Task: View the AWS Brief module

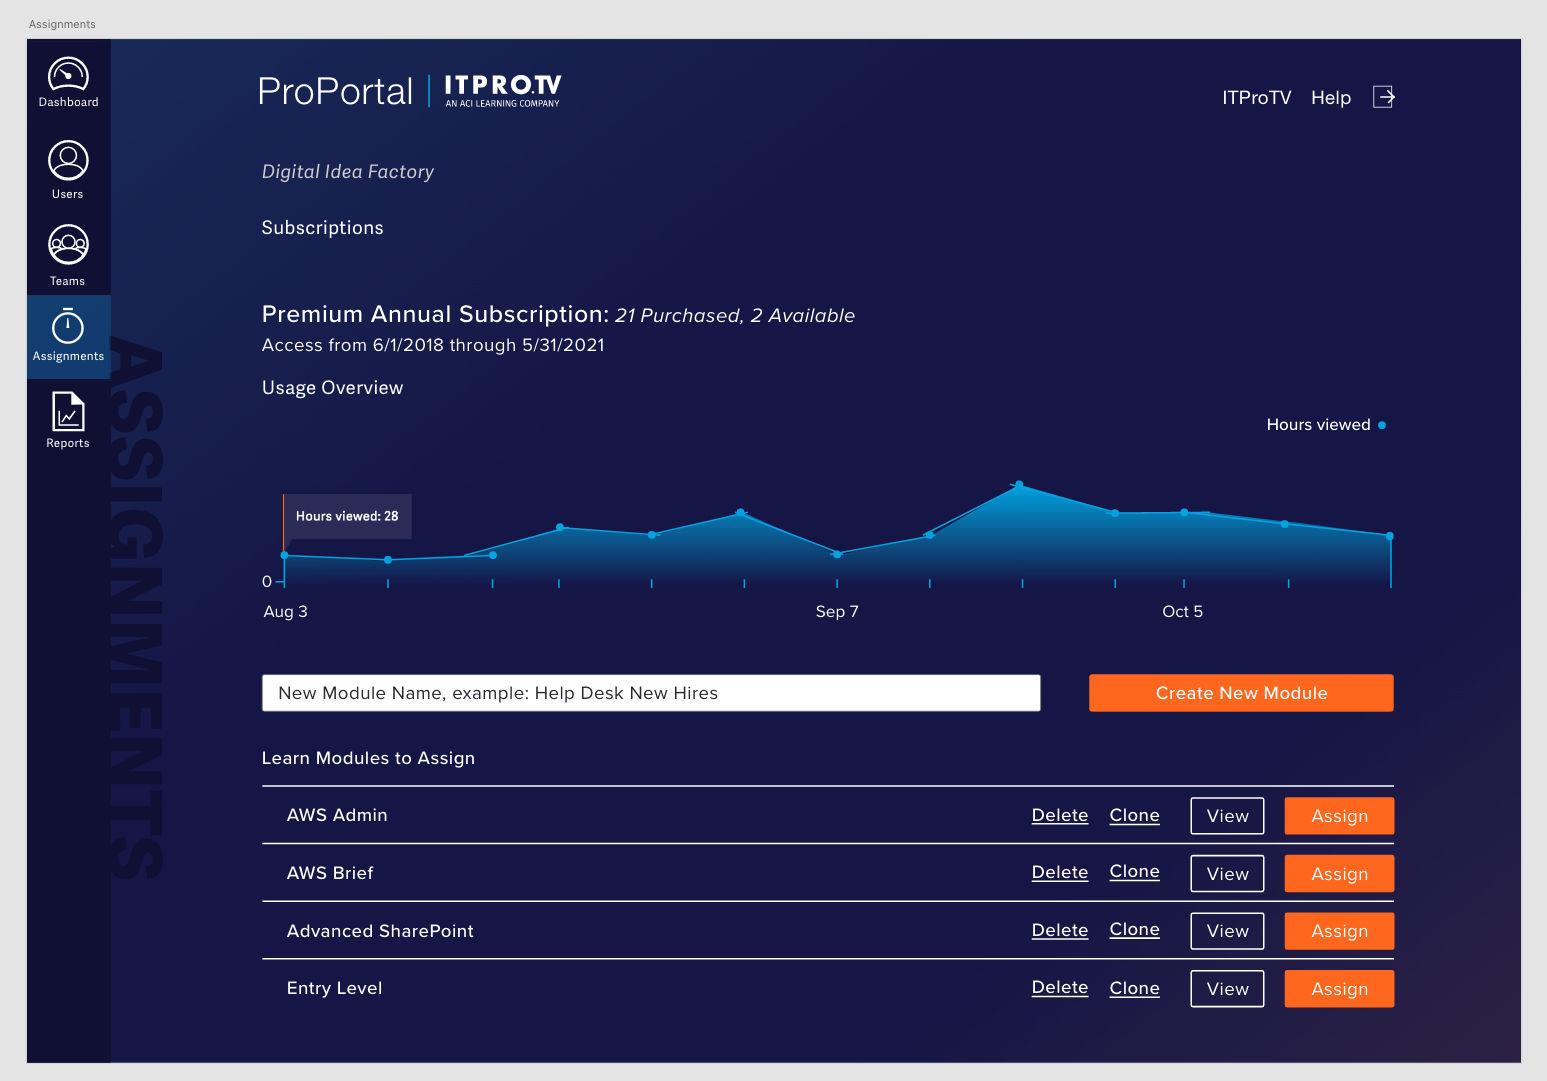Action: click(x=1227, y=874)
